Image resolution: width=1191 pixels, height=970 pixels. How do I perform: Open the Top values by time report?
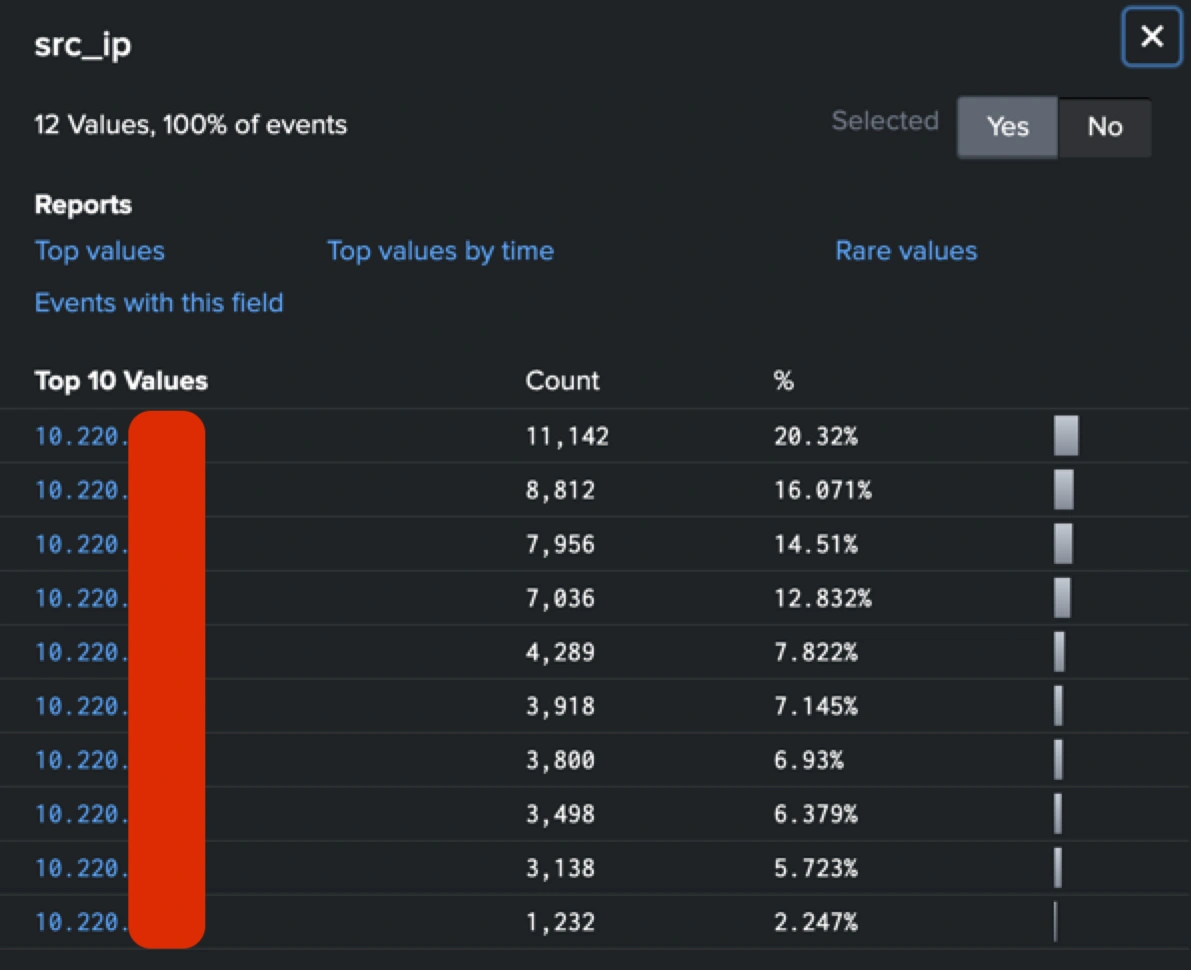(440, 250)
